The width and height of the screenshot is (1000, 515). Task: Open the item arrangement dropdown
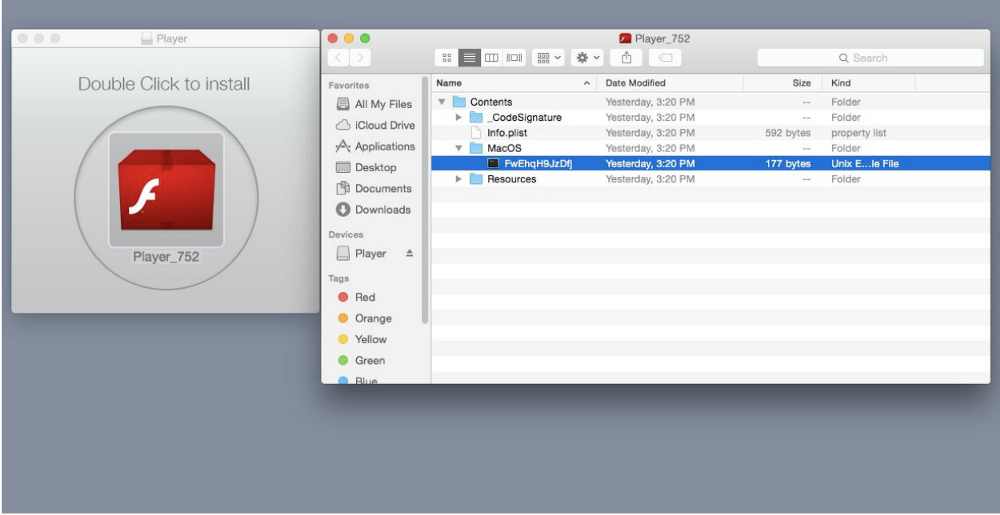pyautogui.click(x=548, y=58)
